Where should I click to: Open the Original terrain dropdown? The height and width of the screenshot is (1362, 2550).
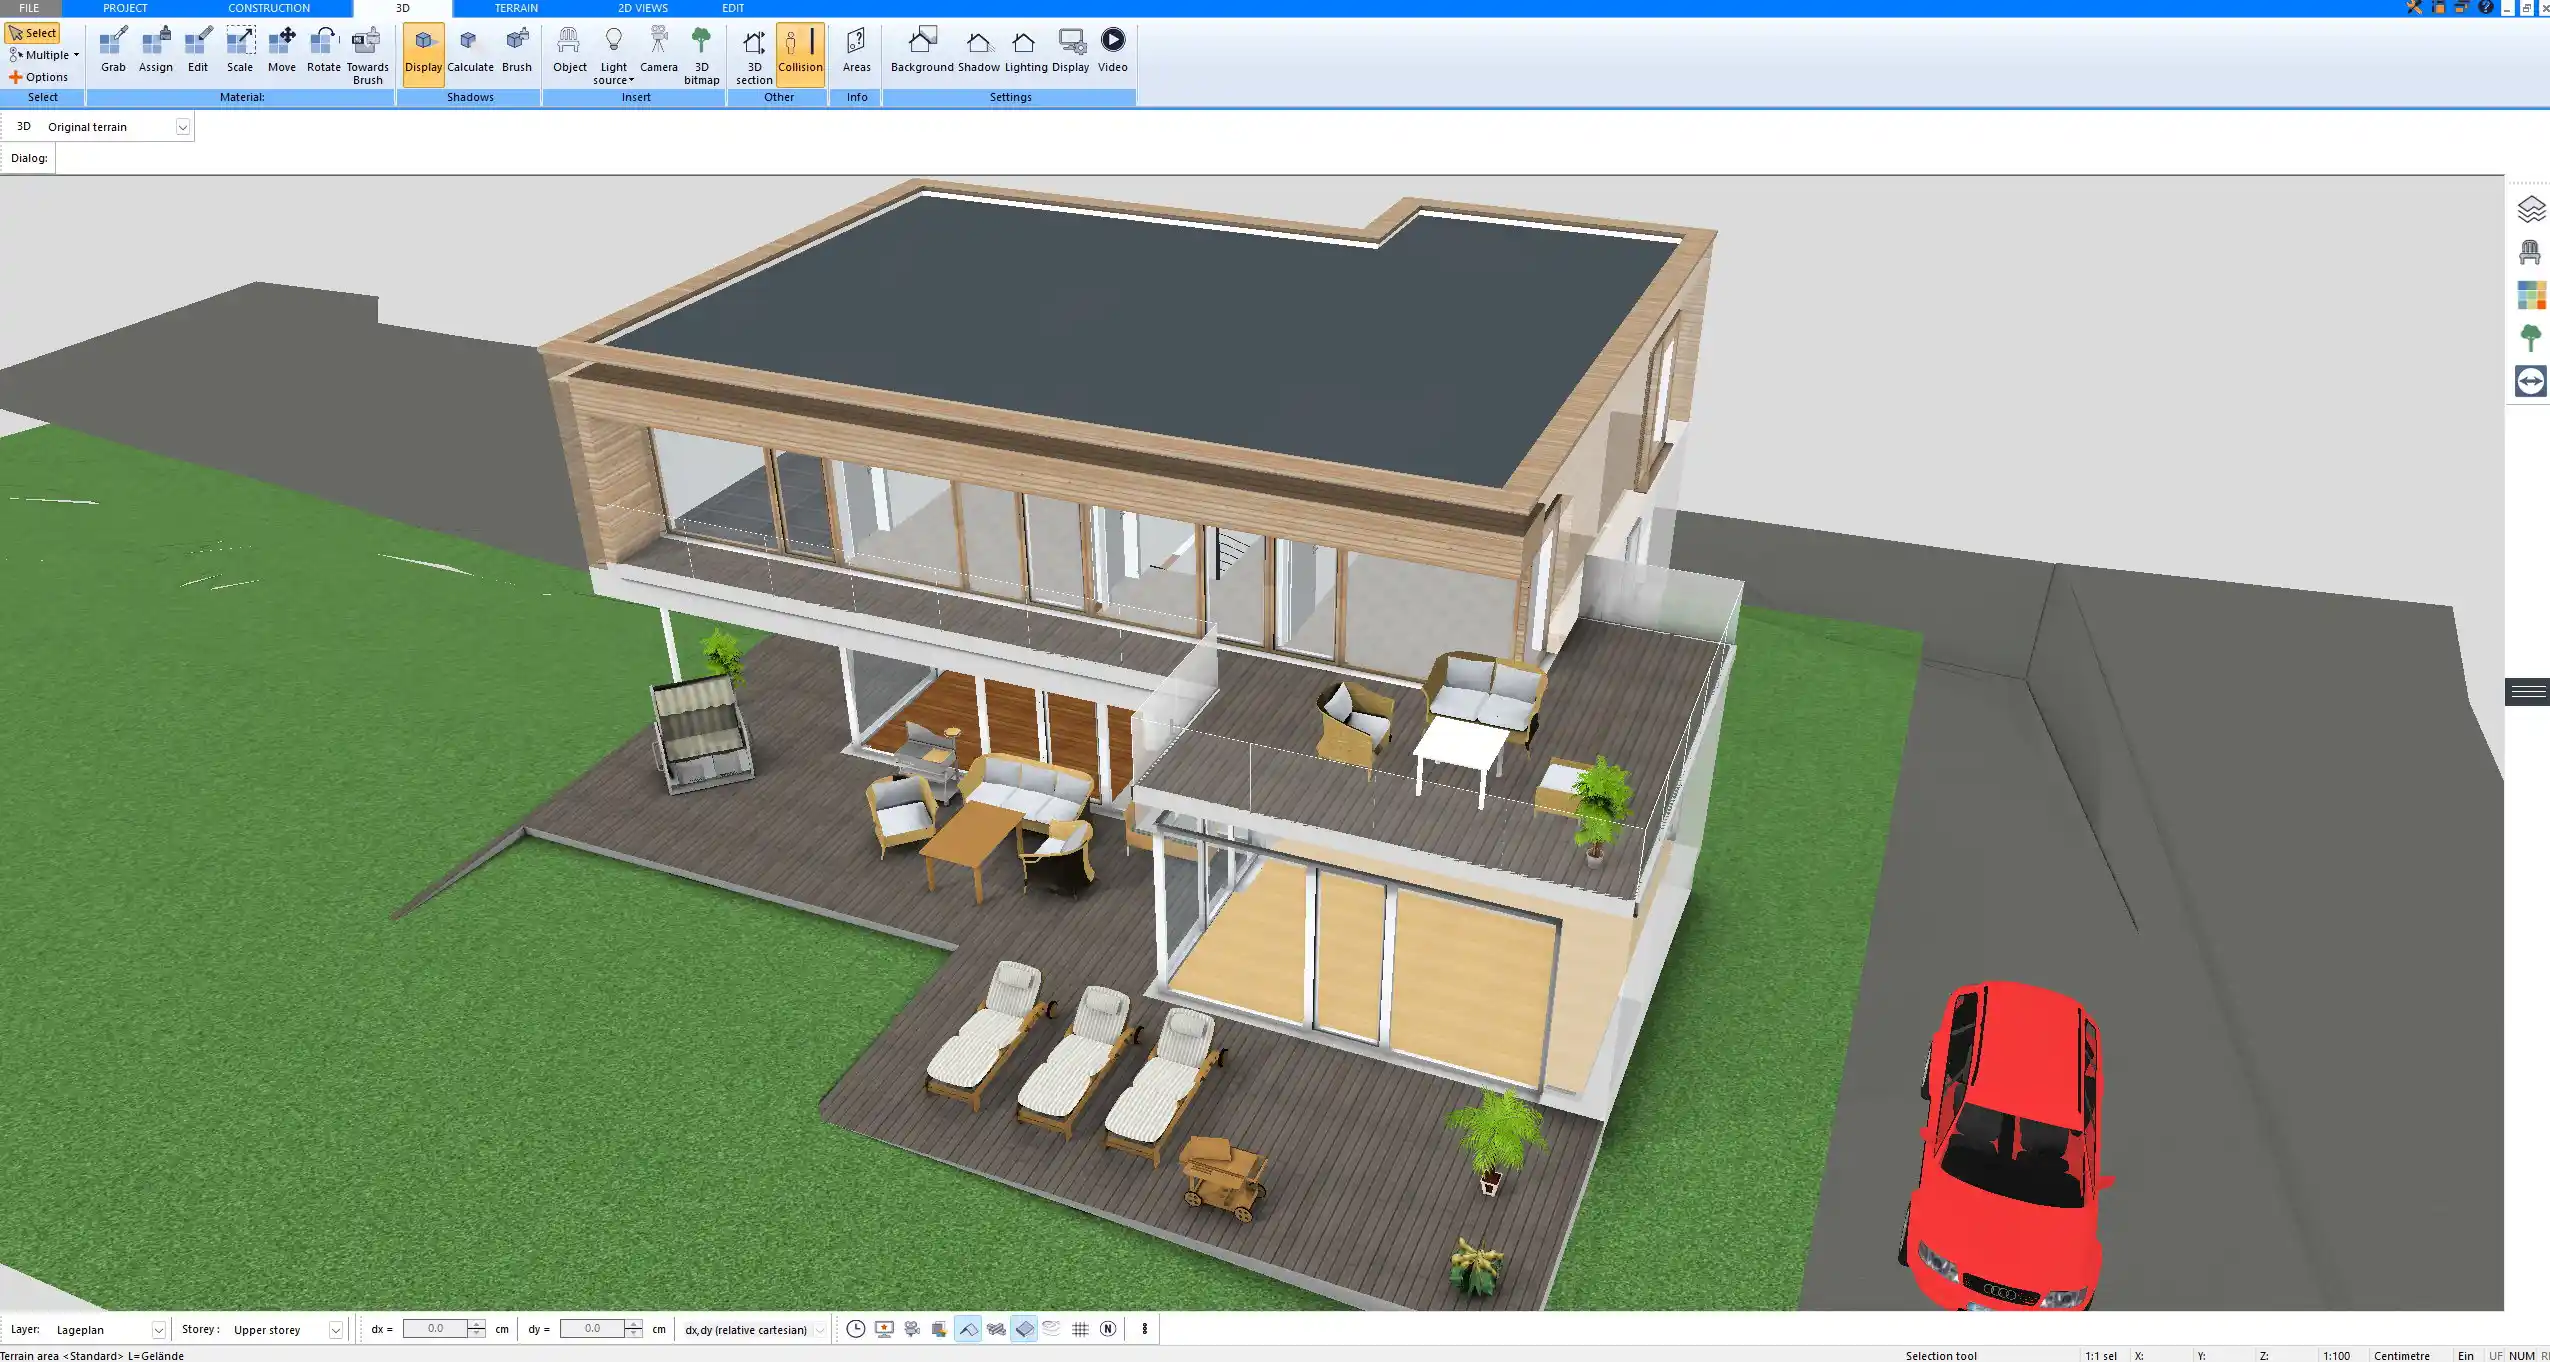pyautogui.click(x=182, y=127)
